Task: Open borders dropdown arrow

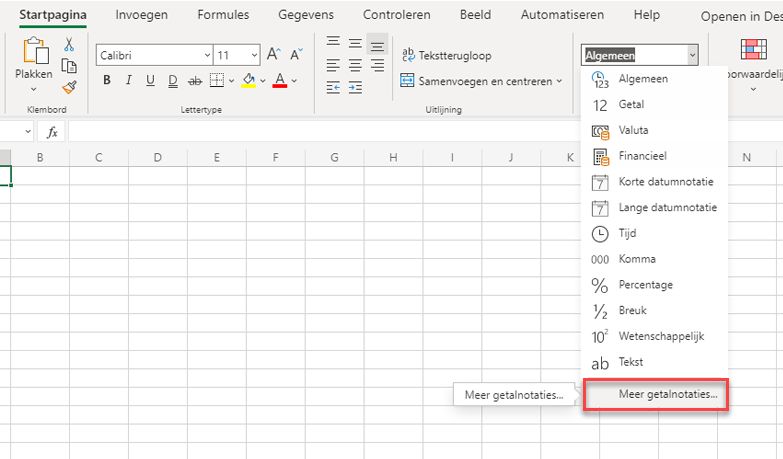Action: point(231,80)
